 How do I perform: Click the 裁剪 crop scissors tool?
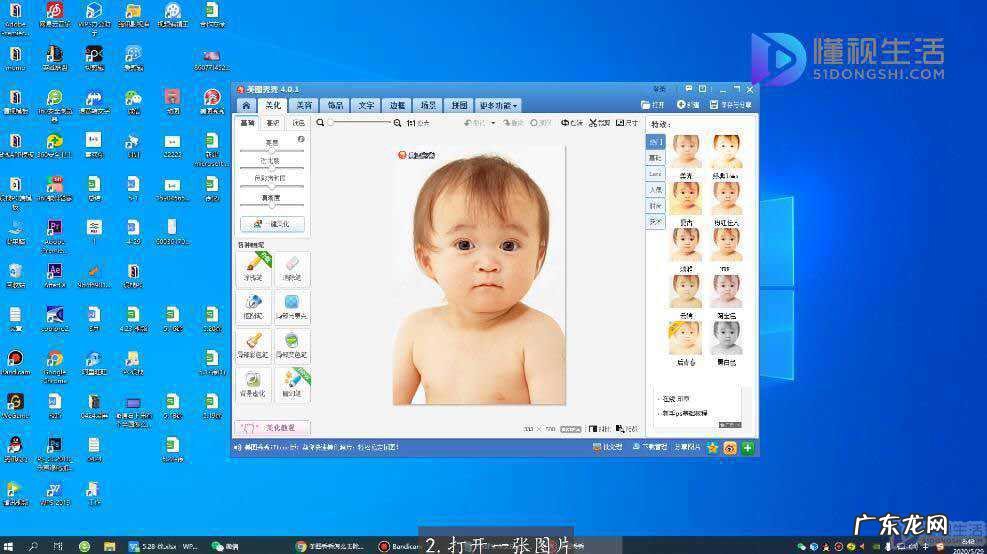[599, 123]
